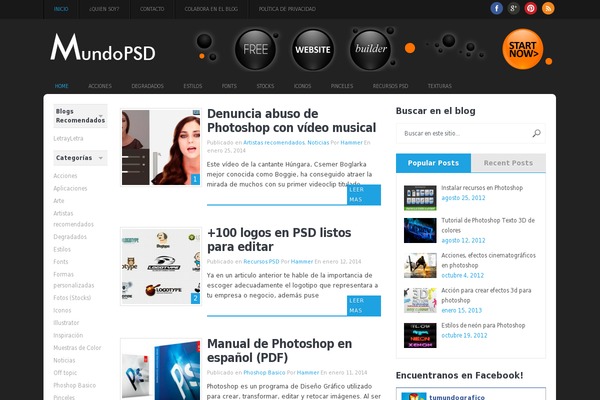Open Illustrator category in sidebar
Image resolution: width=600 pixels, height=400 pixels.
(x=66, y=323)
